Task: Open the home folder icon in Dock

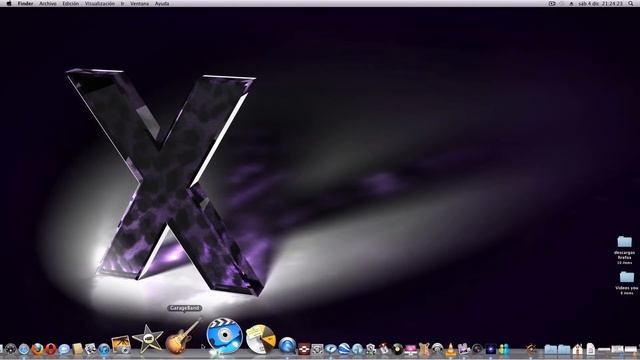Action: [577, 349]
